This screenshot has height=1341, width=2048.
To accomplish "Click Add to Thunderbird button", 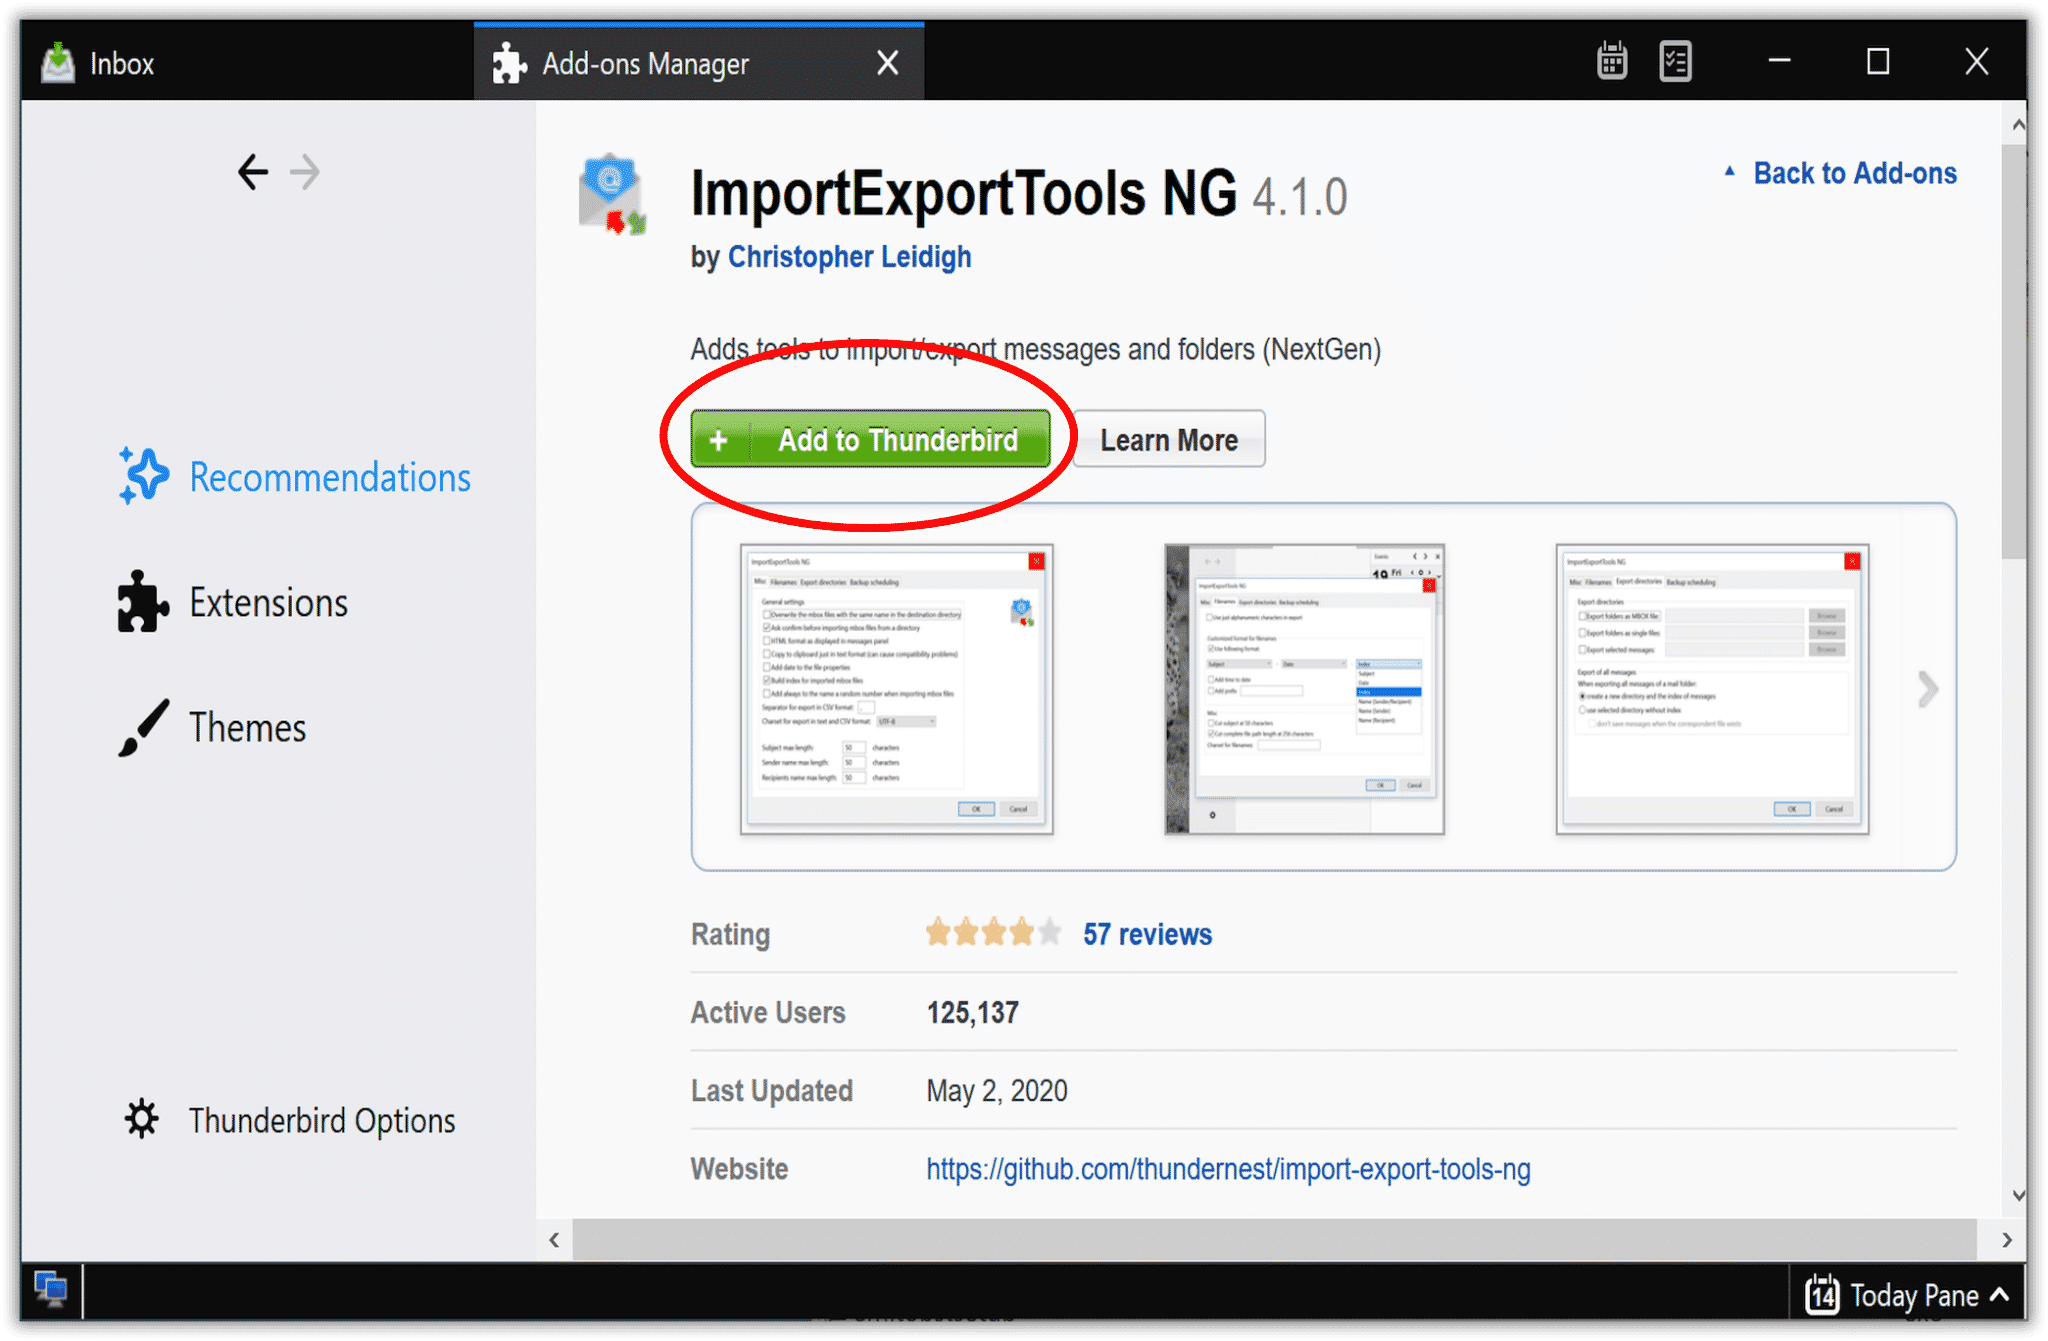I will (x=870, y=439).
